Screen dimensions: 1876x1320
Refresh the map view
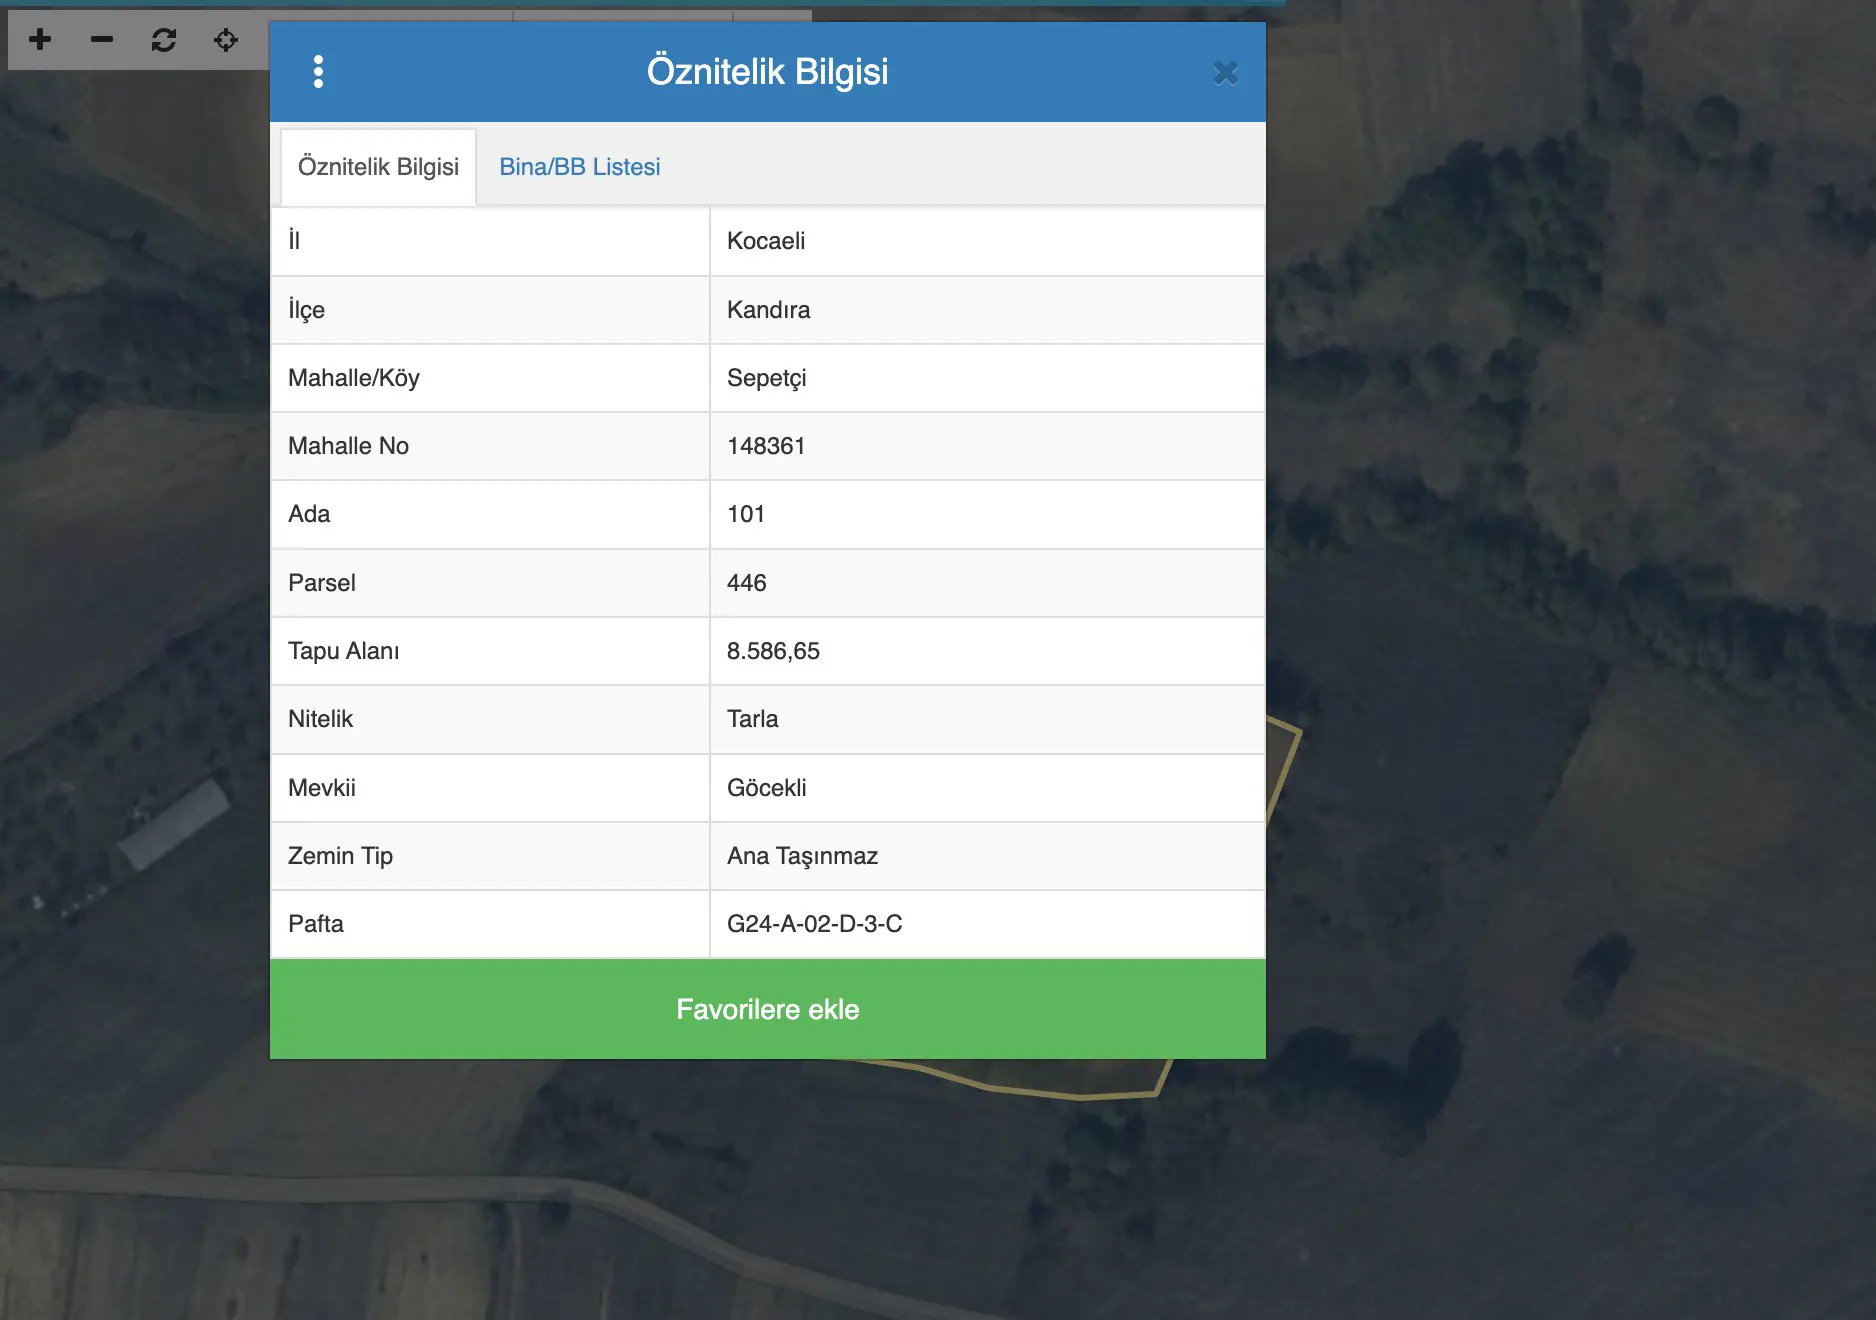click(164, 40)
